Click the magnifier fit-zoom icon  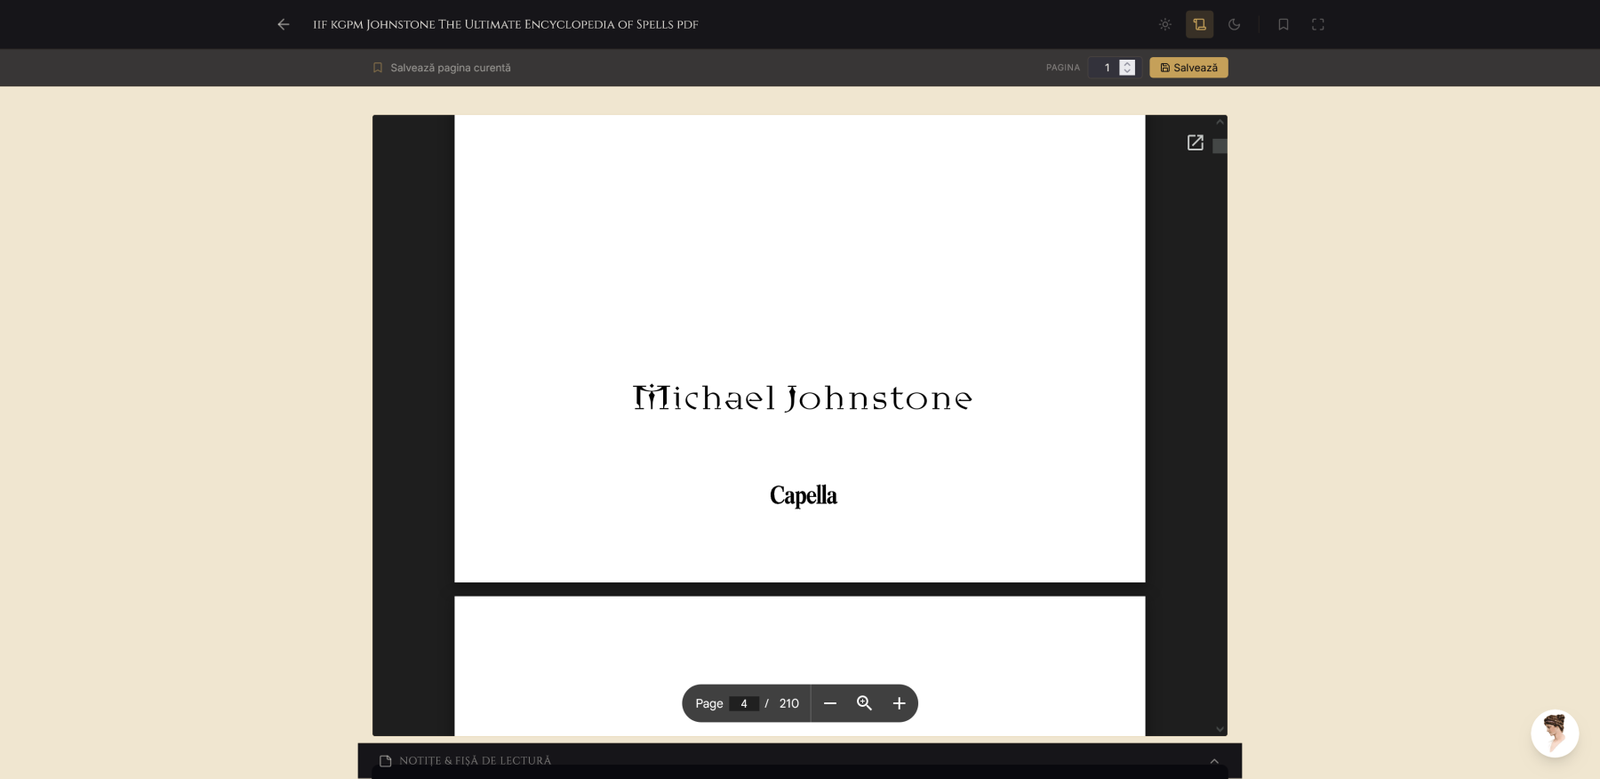(x=865, y=703)
